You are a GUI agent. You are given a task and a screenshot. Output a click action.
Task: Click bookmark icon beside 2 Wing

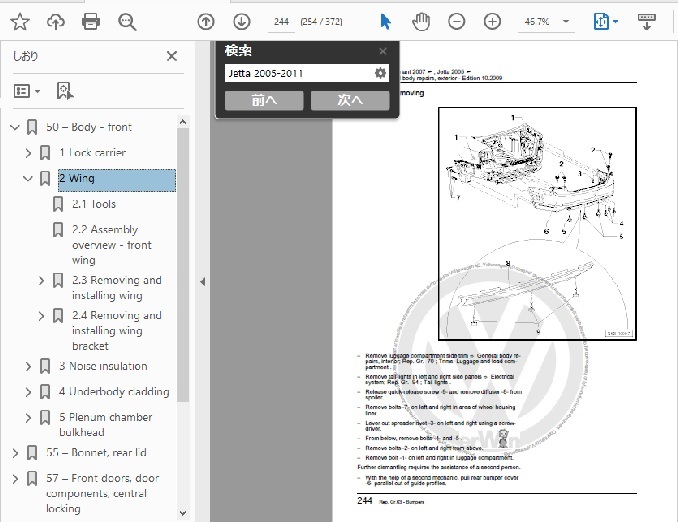(45, 178)
